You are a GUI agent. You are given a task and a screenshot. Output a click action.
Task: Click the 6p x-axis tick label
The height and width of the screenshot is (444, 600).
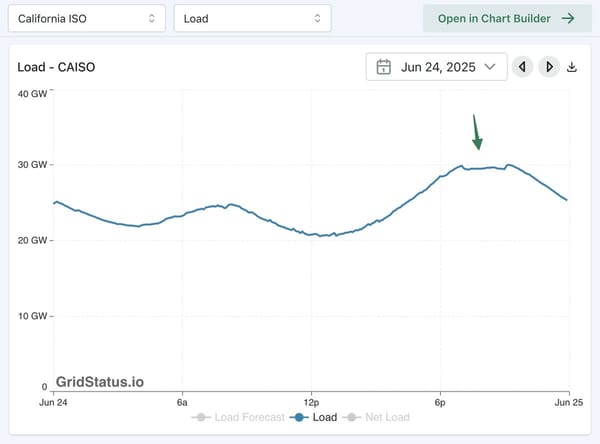440,400
